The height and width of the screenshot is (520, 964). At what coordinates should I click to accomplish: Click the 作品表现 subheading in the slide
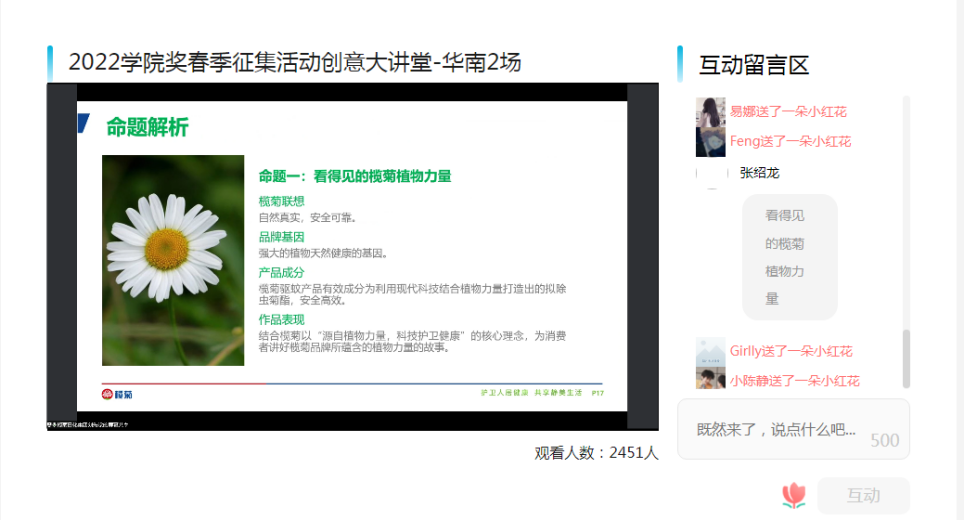282,320
